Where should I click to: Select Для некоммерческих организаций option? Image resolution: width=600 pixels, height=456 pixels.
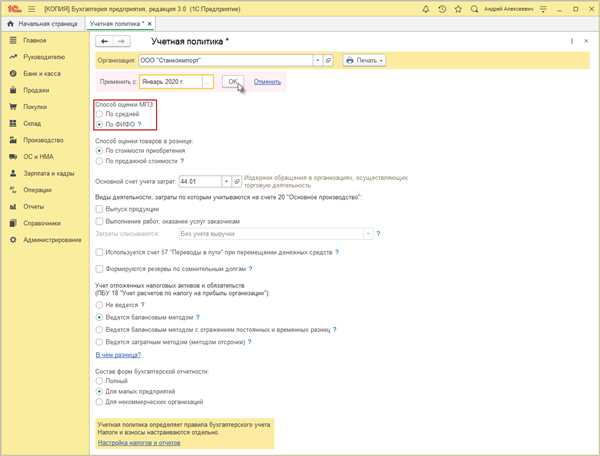99,402
